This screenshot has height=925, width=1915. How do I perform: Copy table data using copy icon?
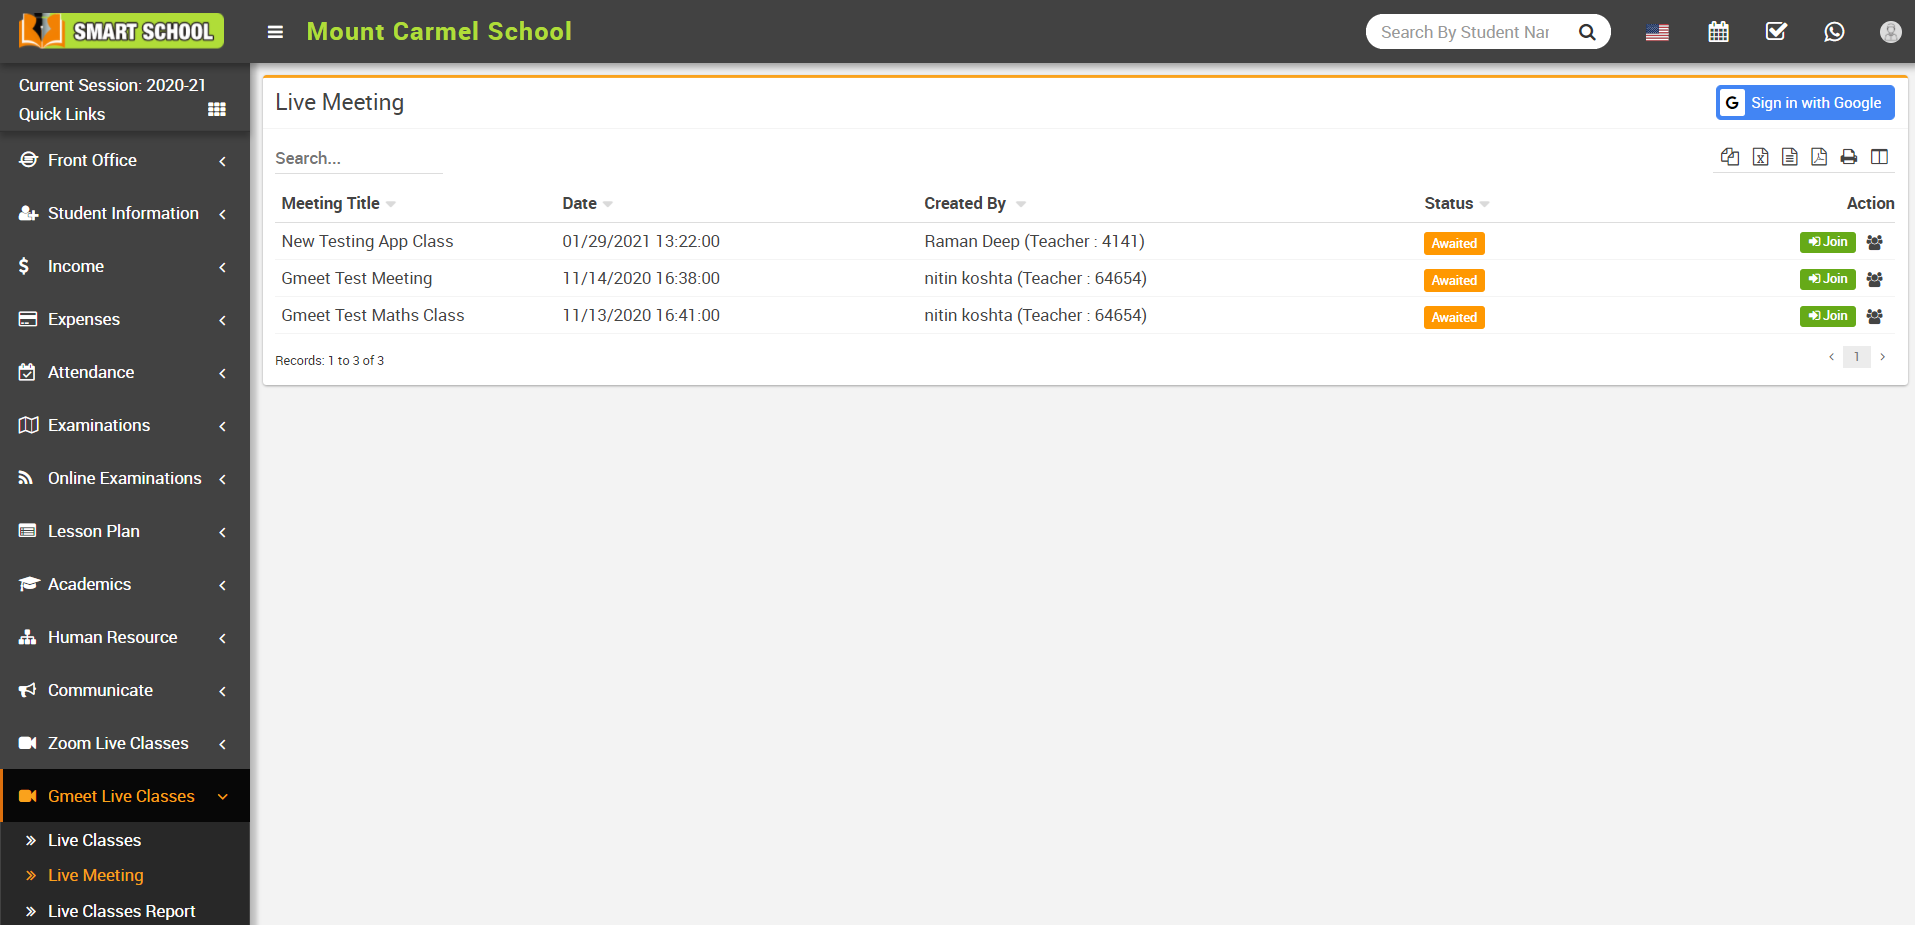[1730, 157]
